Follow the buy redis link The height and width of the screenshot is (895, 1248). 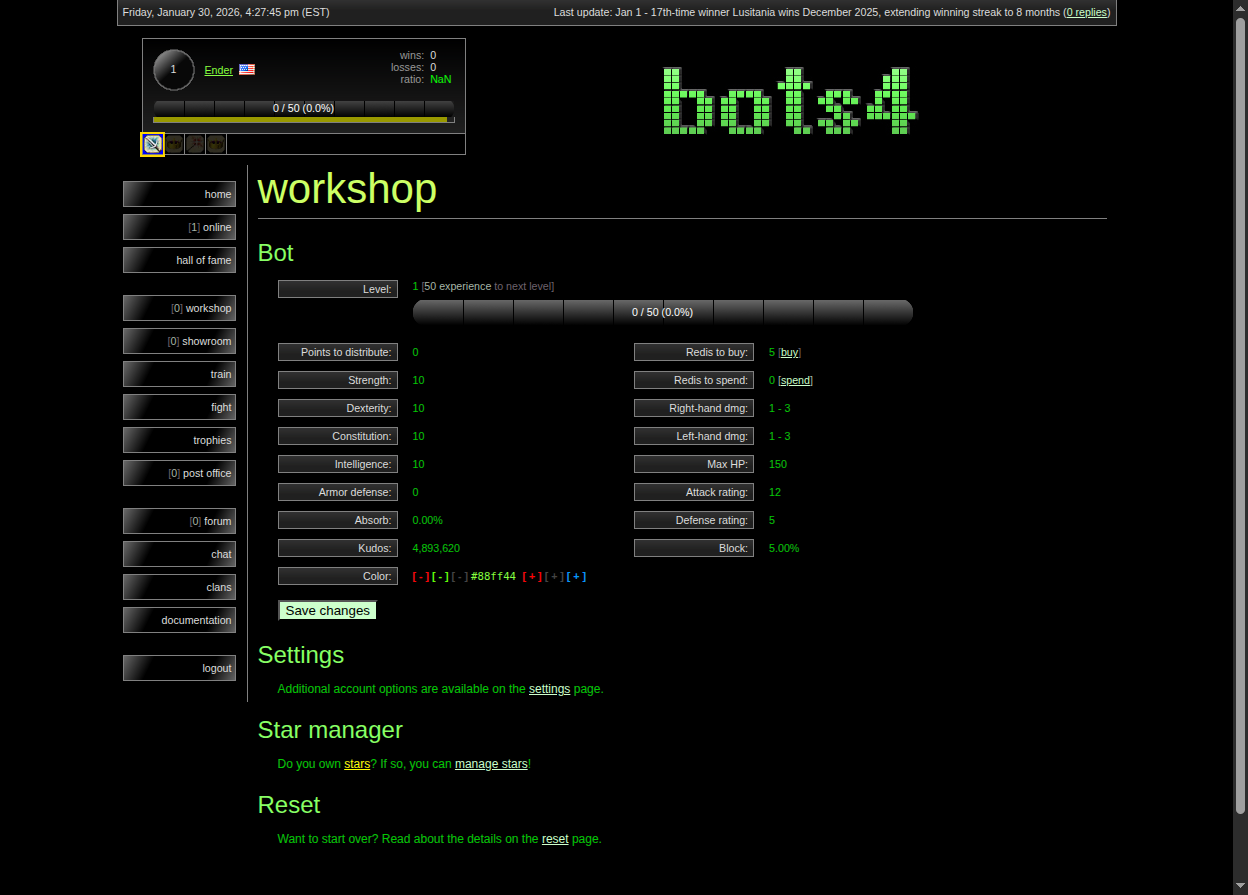pyautogui.click(x=790, y=353)
